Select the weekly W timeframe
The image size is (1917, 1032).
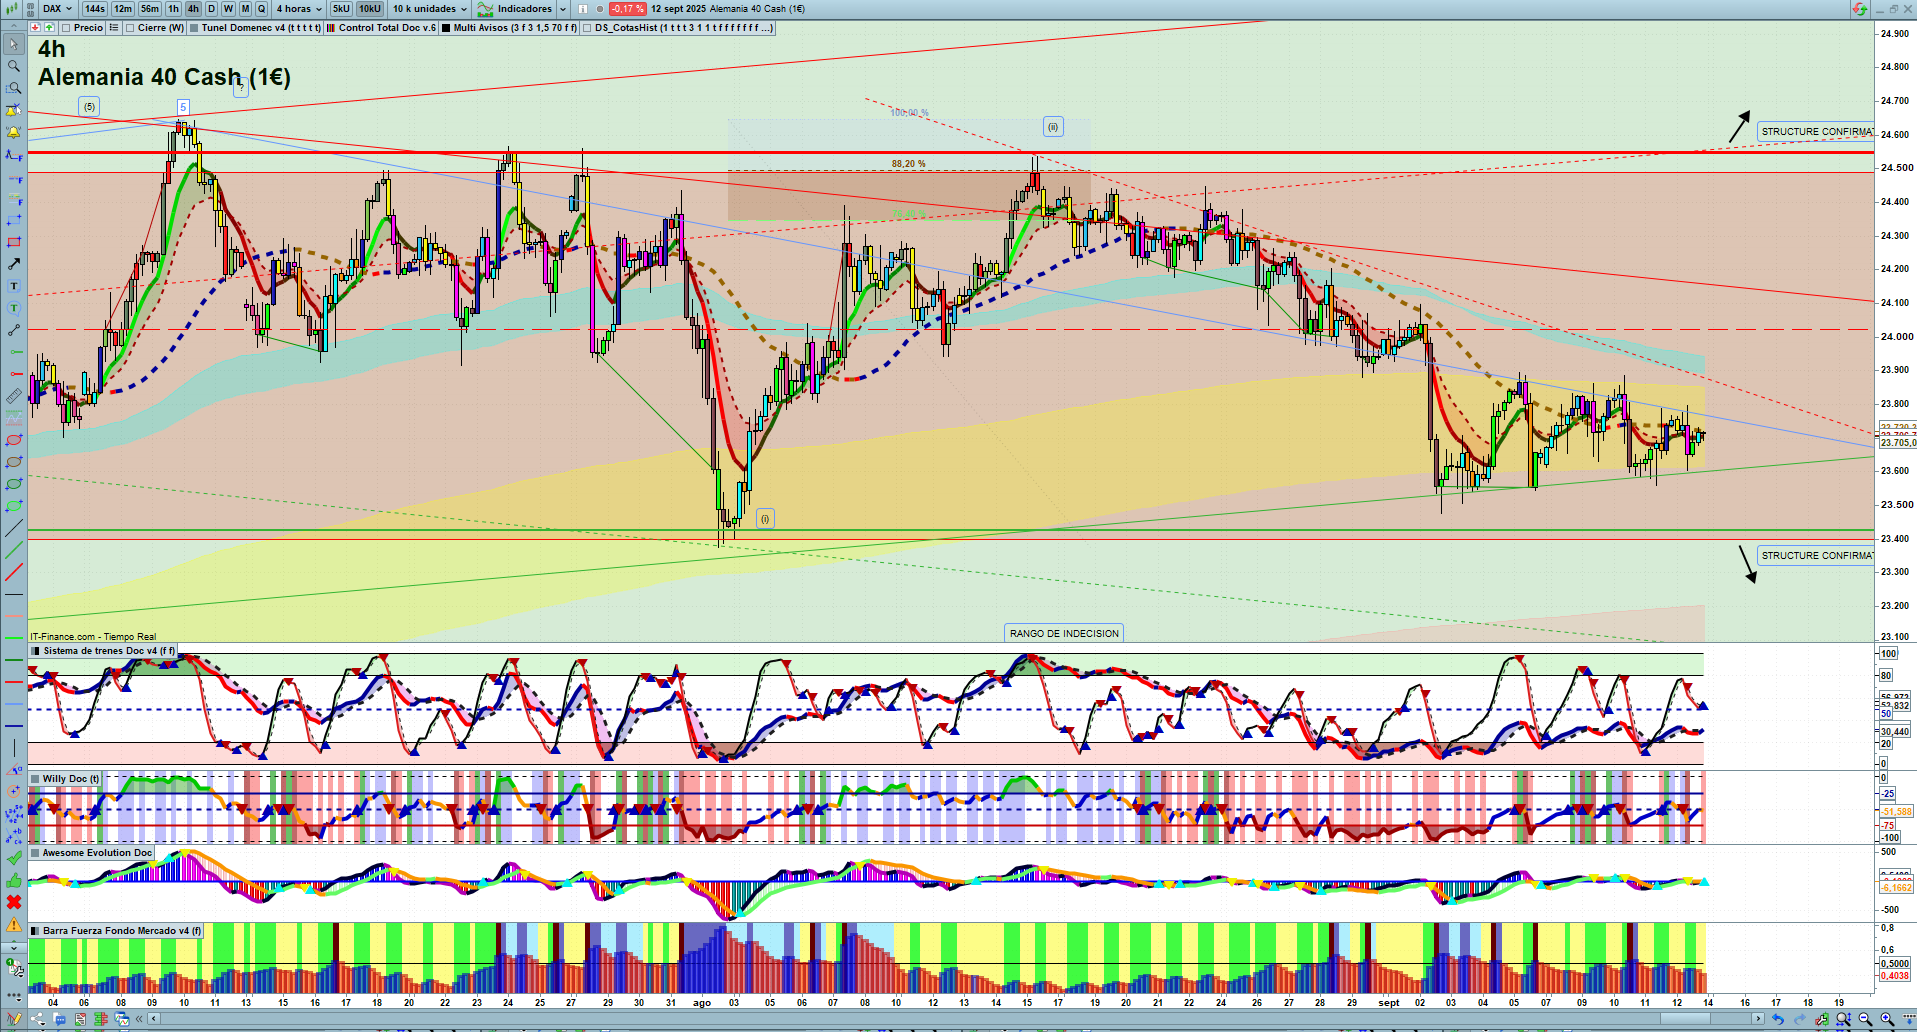click(228, 9)
